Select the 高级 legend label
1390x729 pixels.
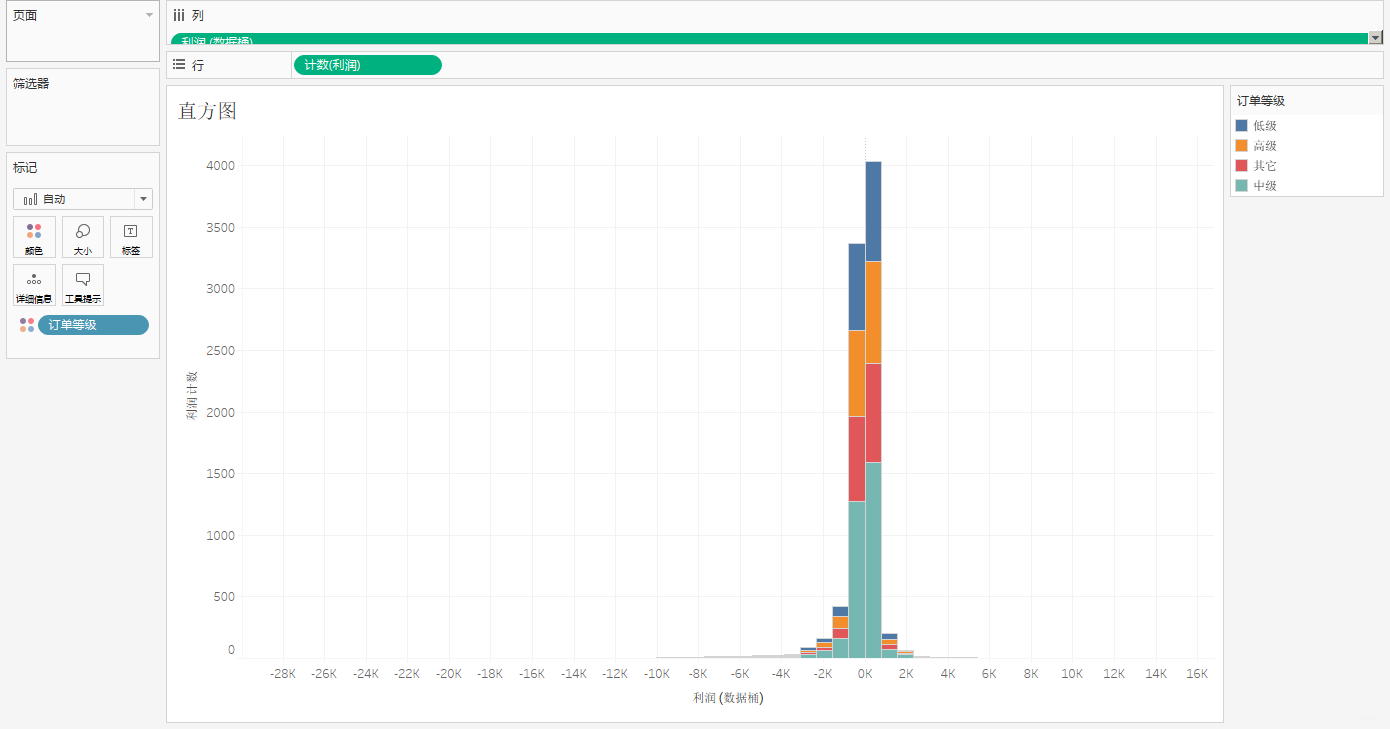pyautogui.click(x=1265, y=146)
